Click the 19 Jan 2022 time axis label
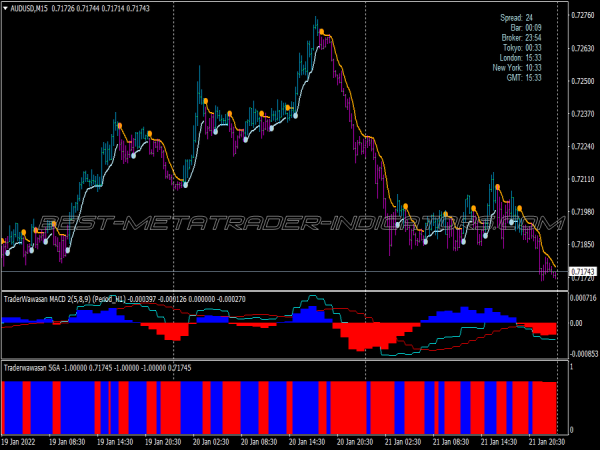 (18, 442)
